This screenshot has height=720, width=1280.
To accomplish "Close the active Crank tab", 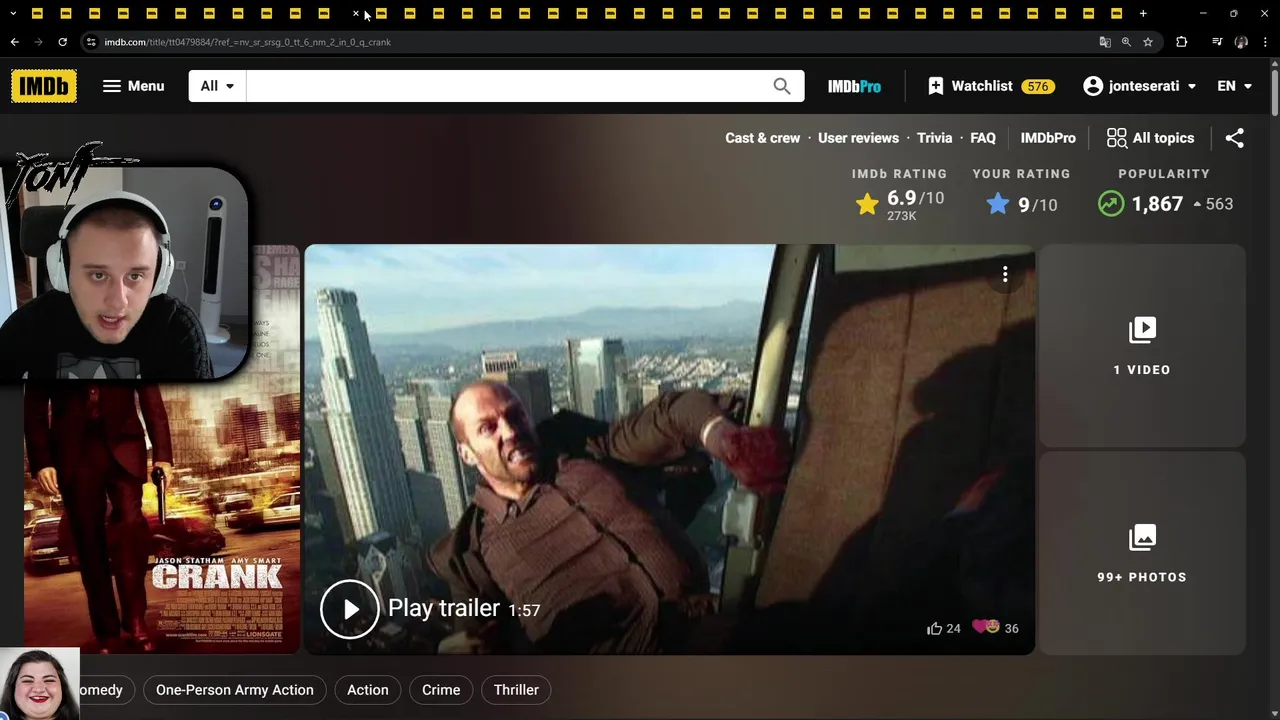I will (x=355, y=13).
